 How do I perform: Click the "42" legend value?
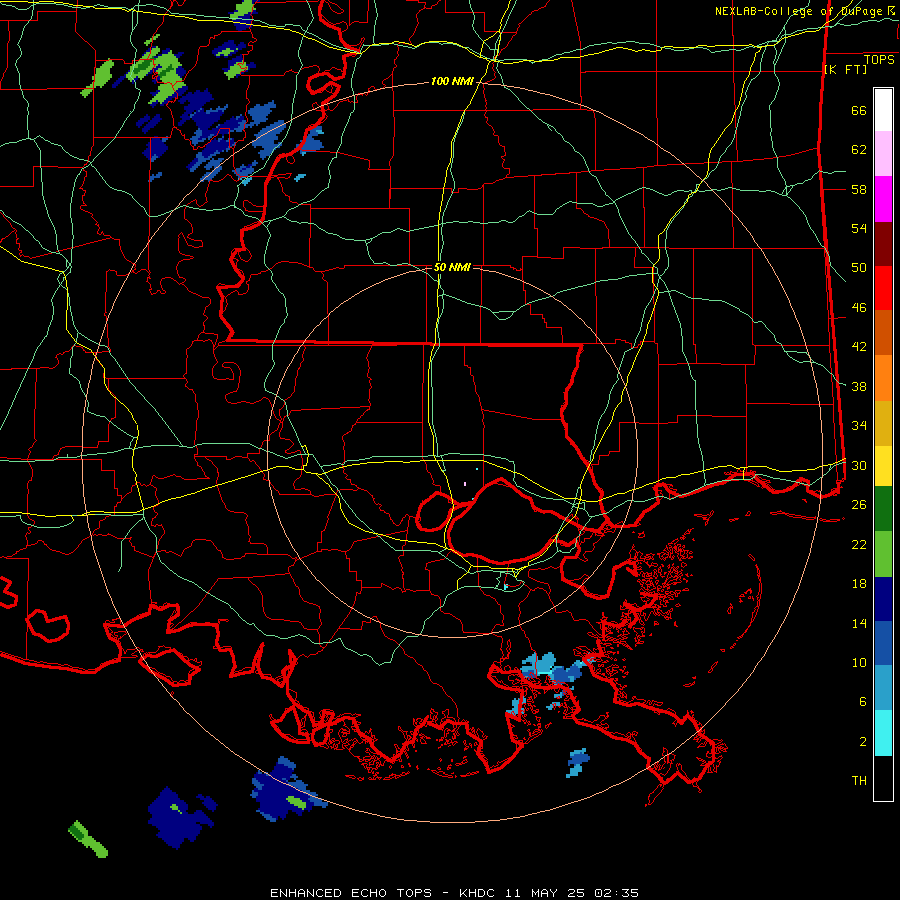point(859,347)
